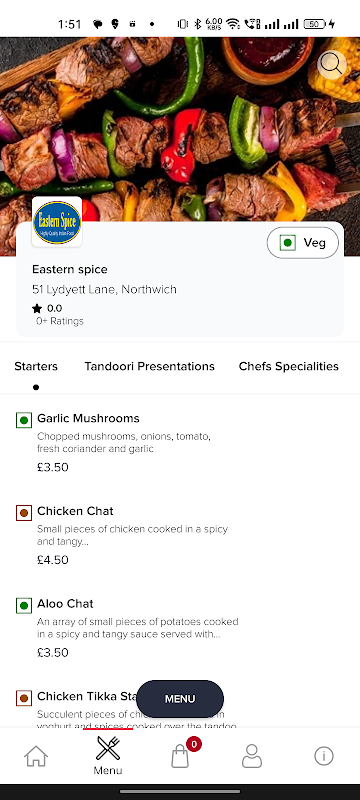This screenshot has width=360, height=800.
Task: Tap the cart badge showing 0
Action: point(194,744)
